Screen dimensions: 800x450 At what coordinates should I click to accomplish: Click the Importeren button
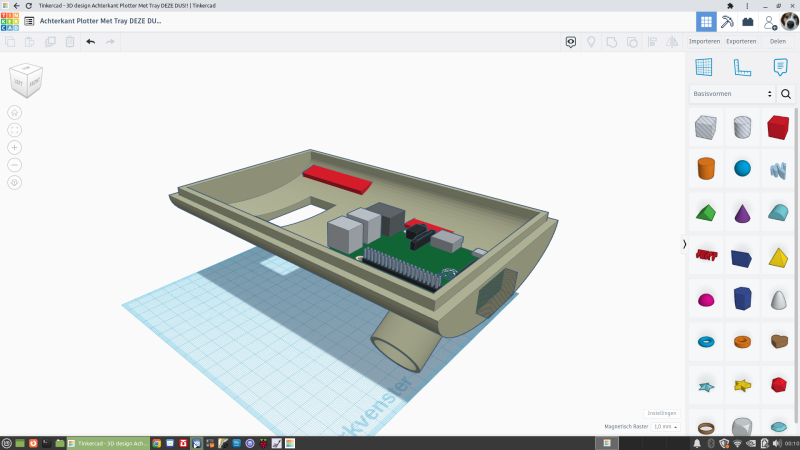(x=704, y=42)
